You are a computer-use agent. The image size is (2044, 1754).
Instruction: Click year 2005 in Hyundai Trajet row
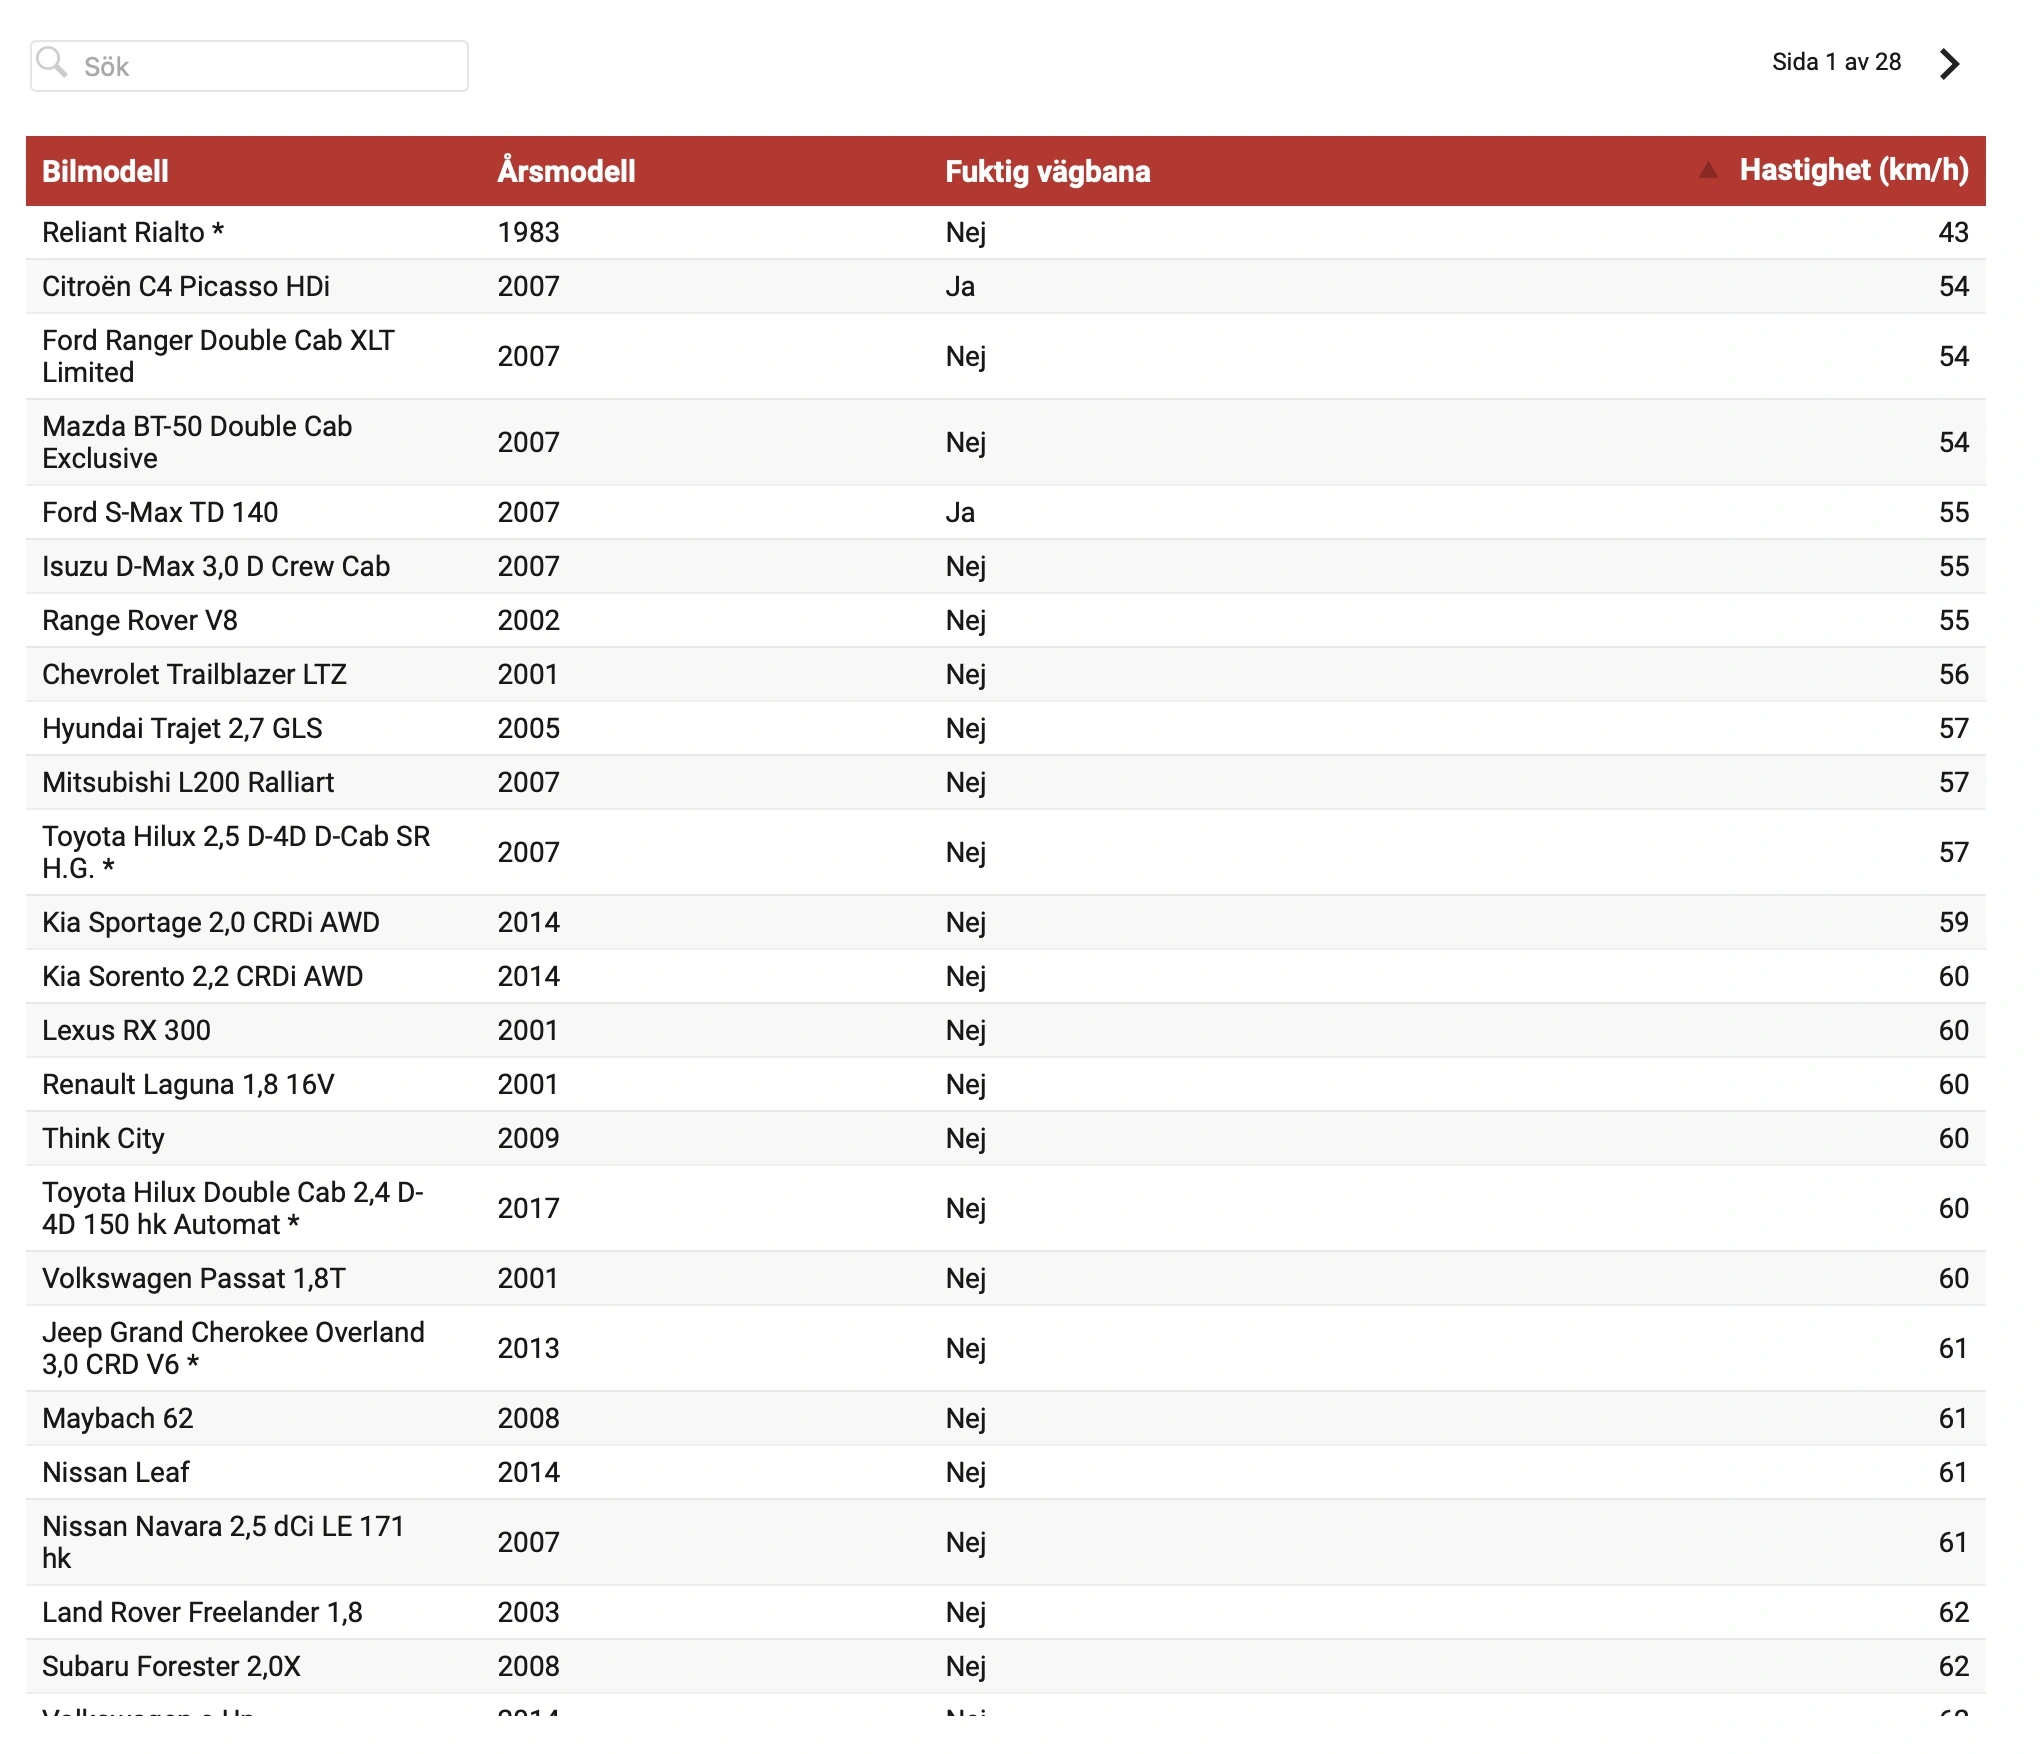[x=529, y=728]
